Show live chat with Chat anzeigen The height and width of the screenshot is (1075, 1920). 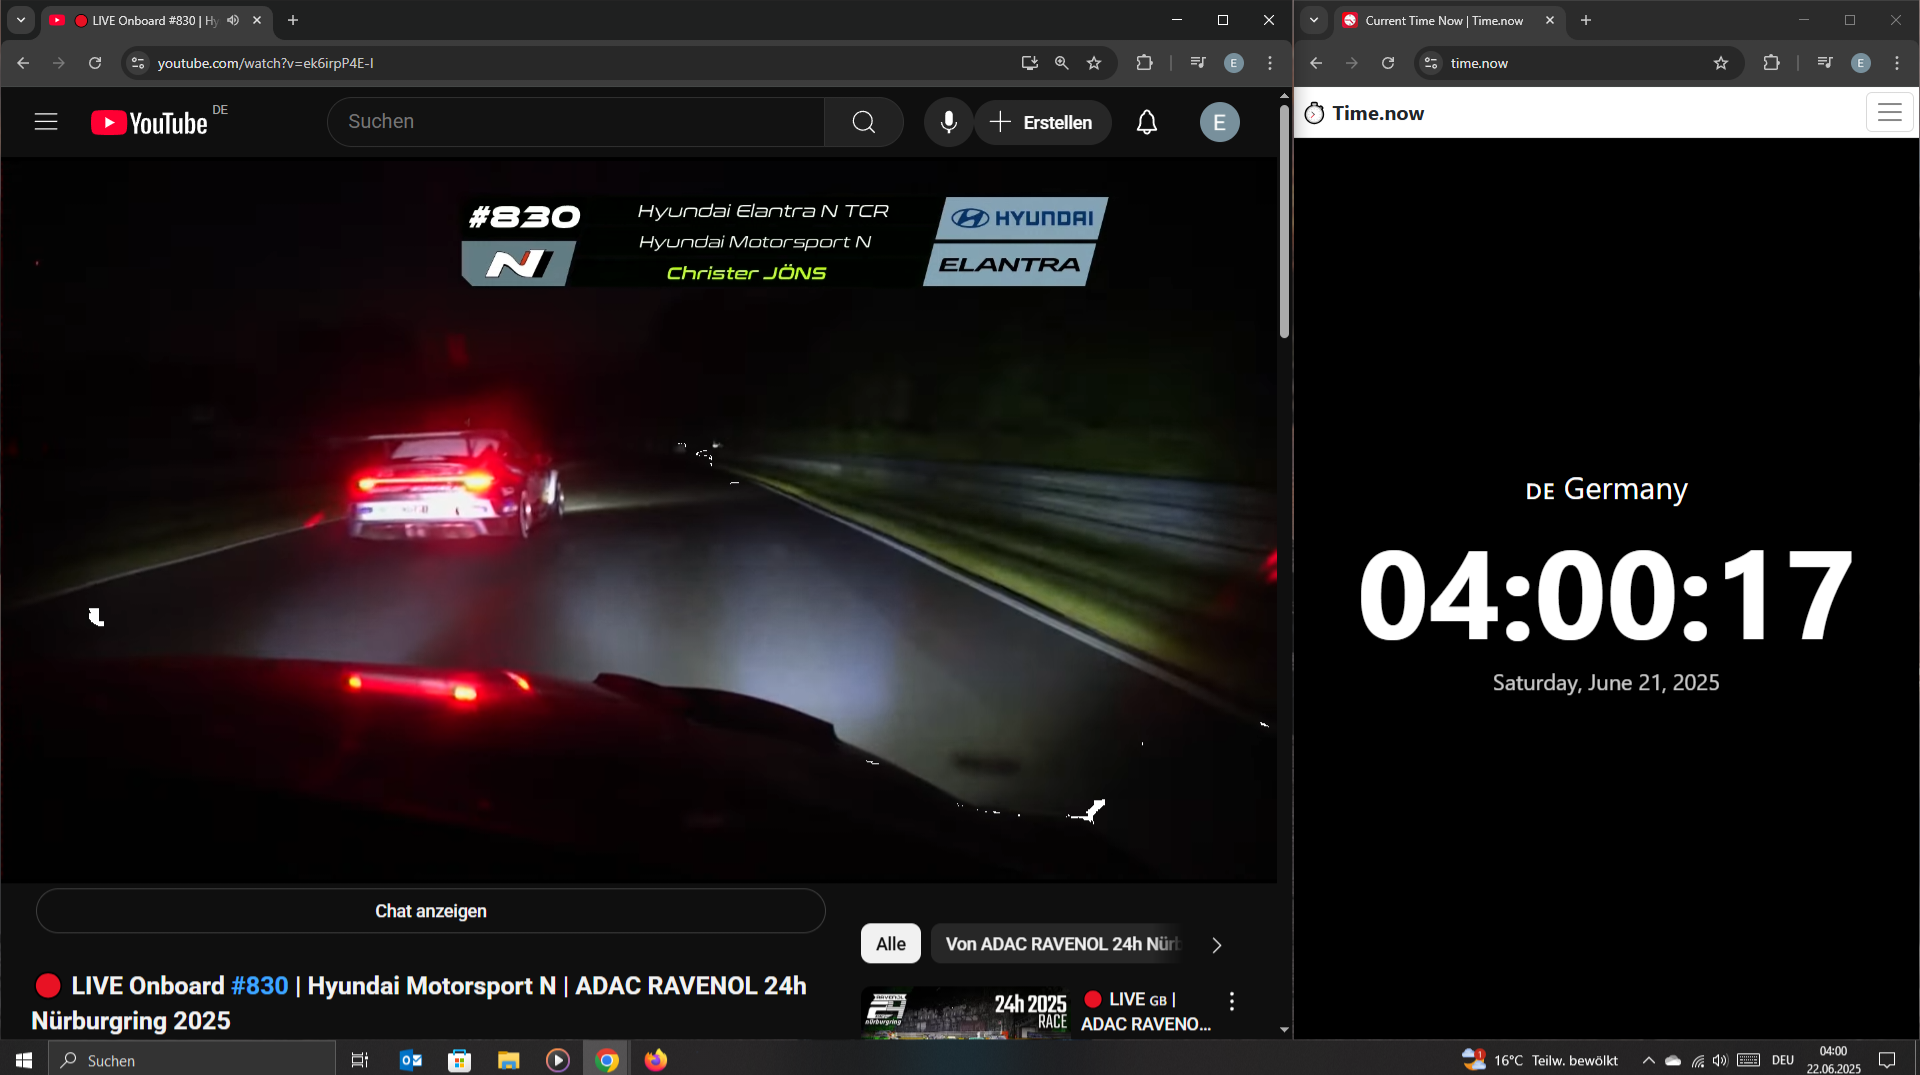pos(431,911)
